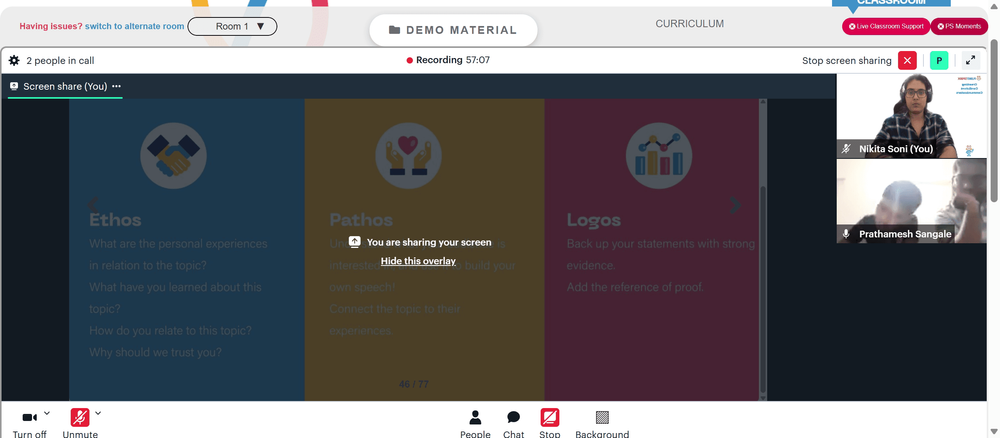Open the People panel

click(475, 424)
